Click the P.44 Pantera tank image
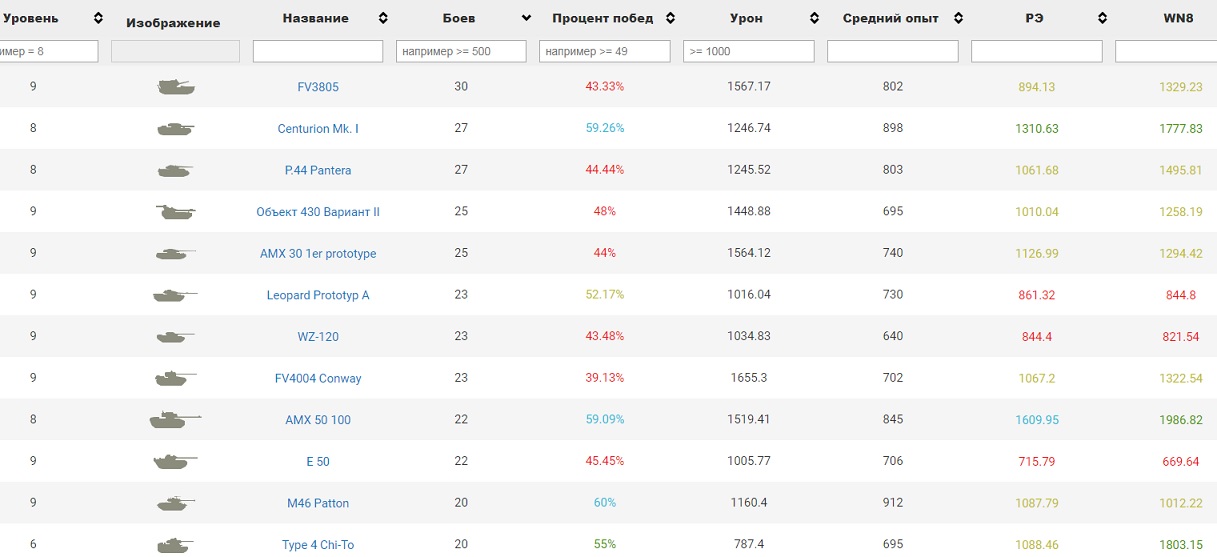The width and height of the screenshot is (1217, 557). click(x=175, y=171)
